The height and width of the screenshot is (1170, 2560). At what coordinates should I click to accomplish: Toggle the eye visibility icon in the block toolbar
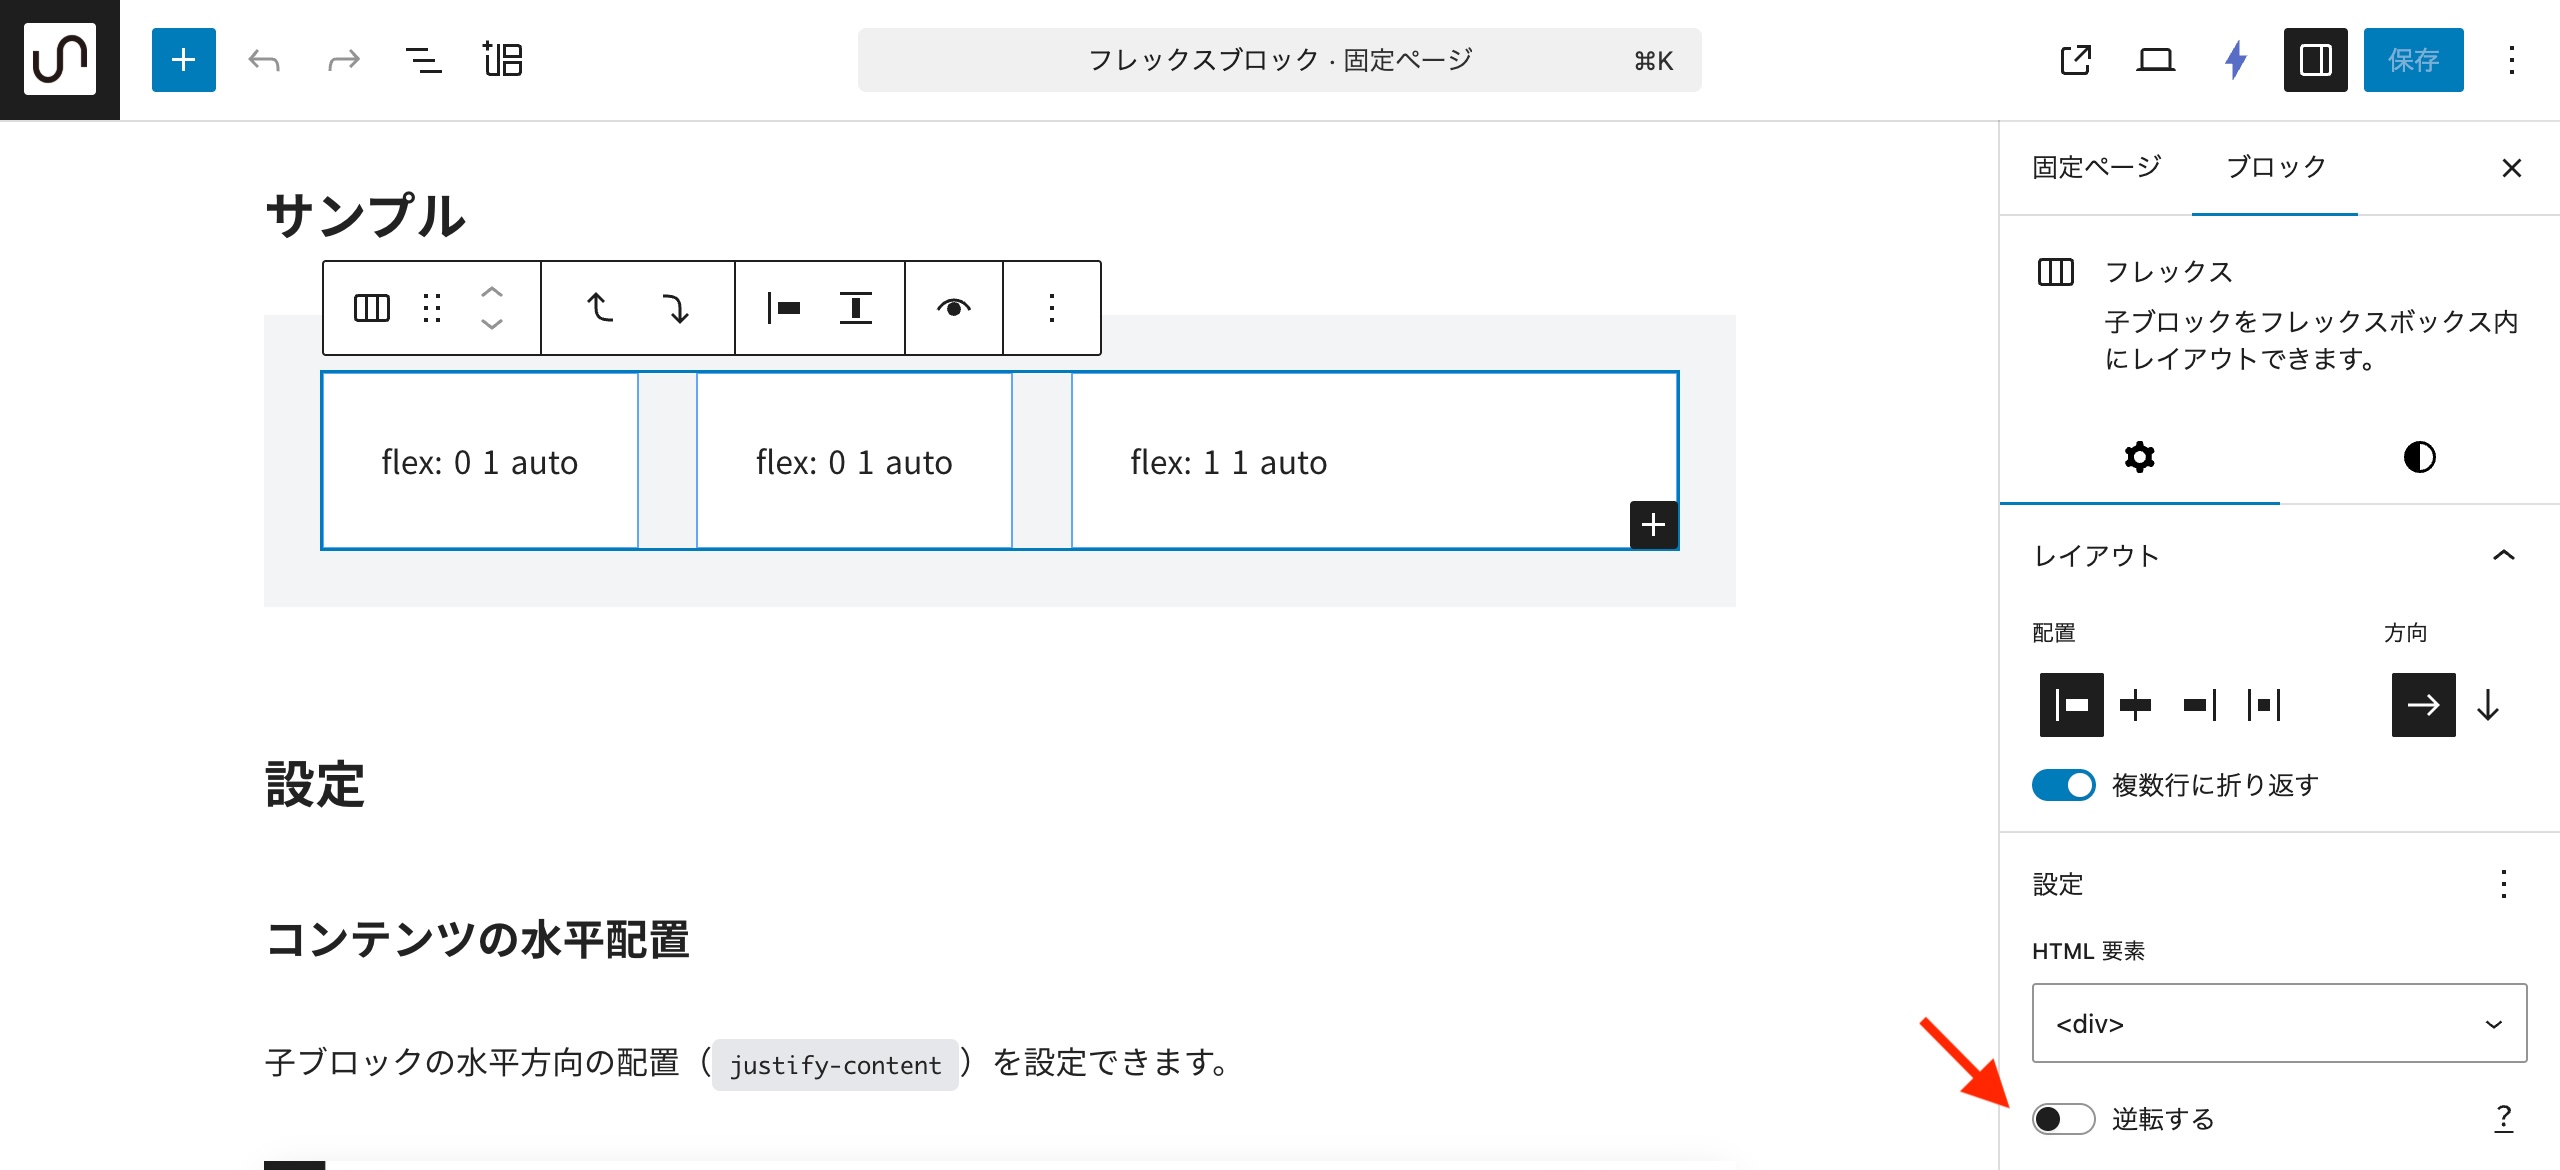coord(953,308)
